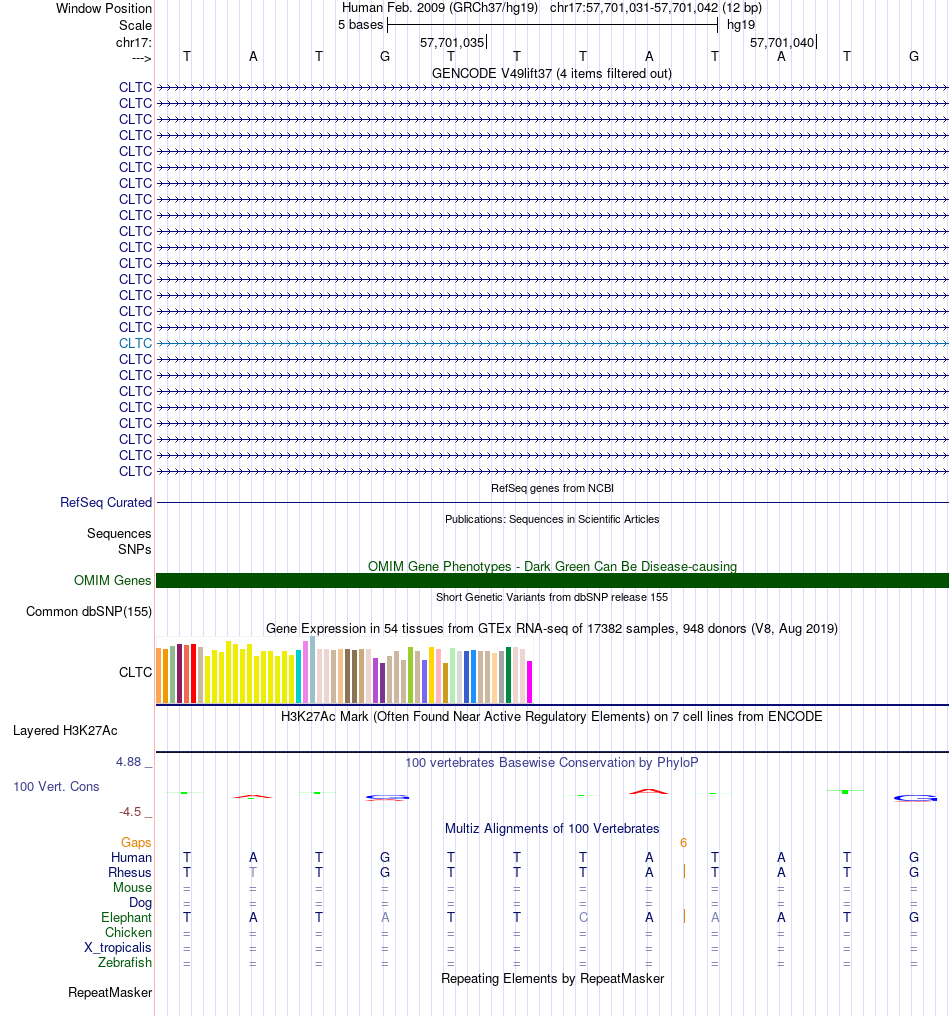Click 'GENCODE V49lift37 (4 items filtered out)' title

coord(551,74)
